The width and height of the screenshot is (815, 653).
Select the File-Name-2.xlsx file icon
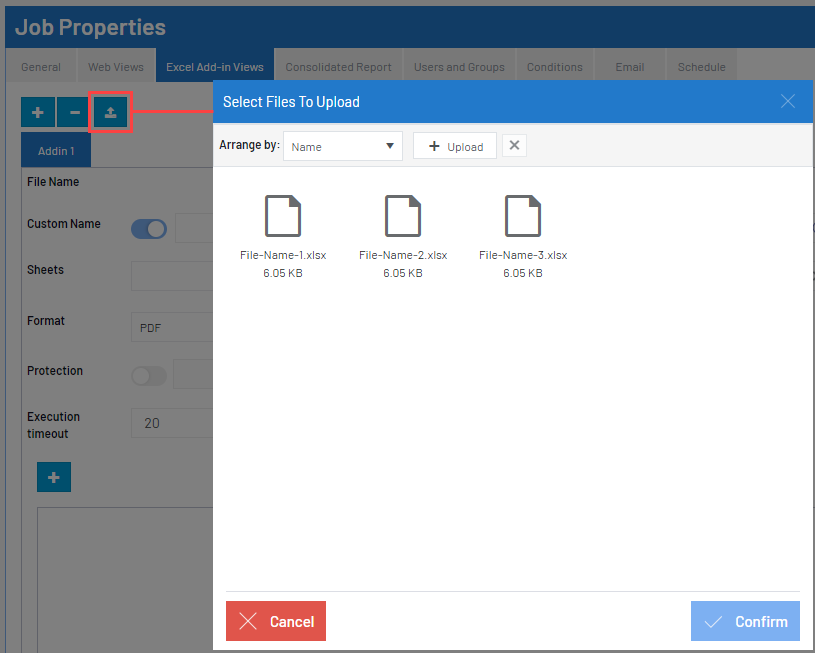point(403,216)
